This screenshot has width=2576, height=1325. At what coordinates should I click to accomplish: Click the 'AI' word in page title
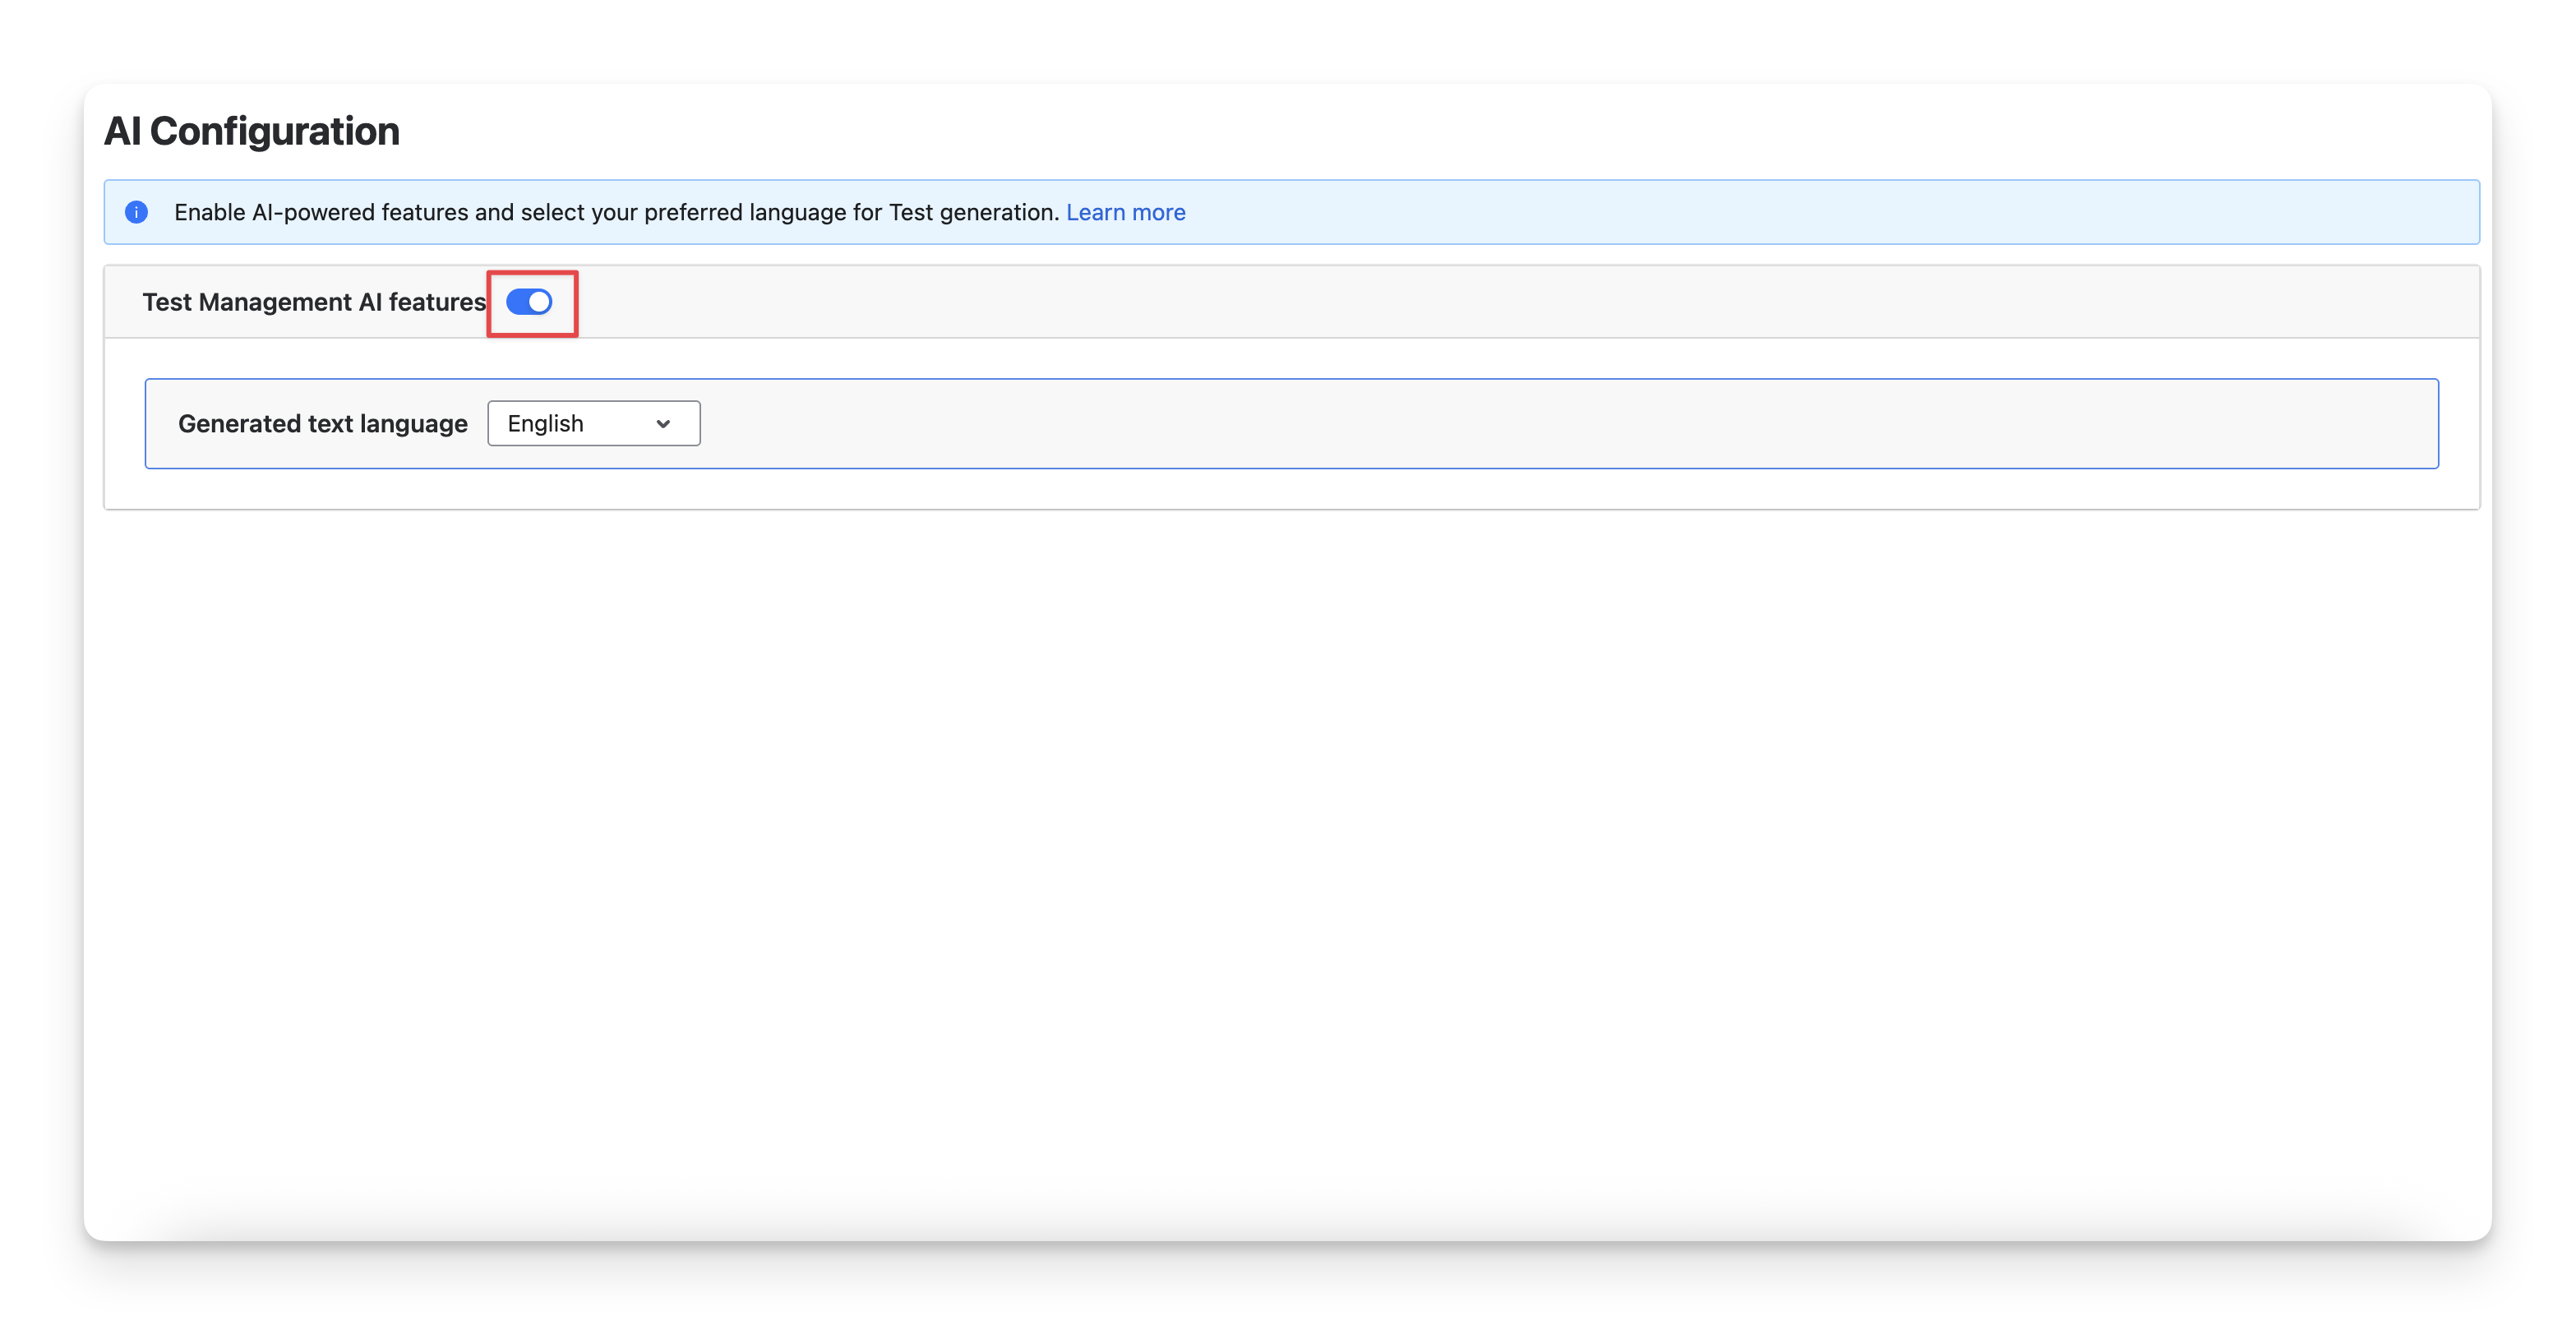click(x=122, y=131)
